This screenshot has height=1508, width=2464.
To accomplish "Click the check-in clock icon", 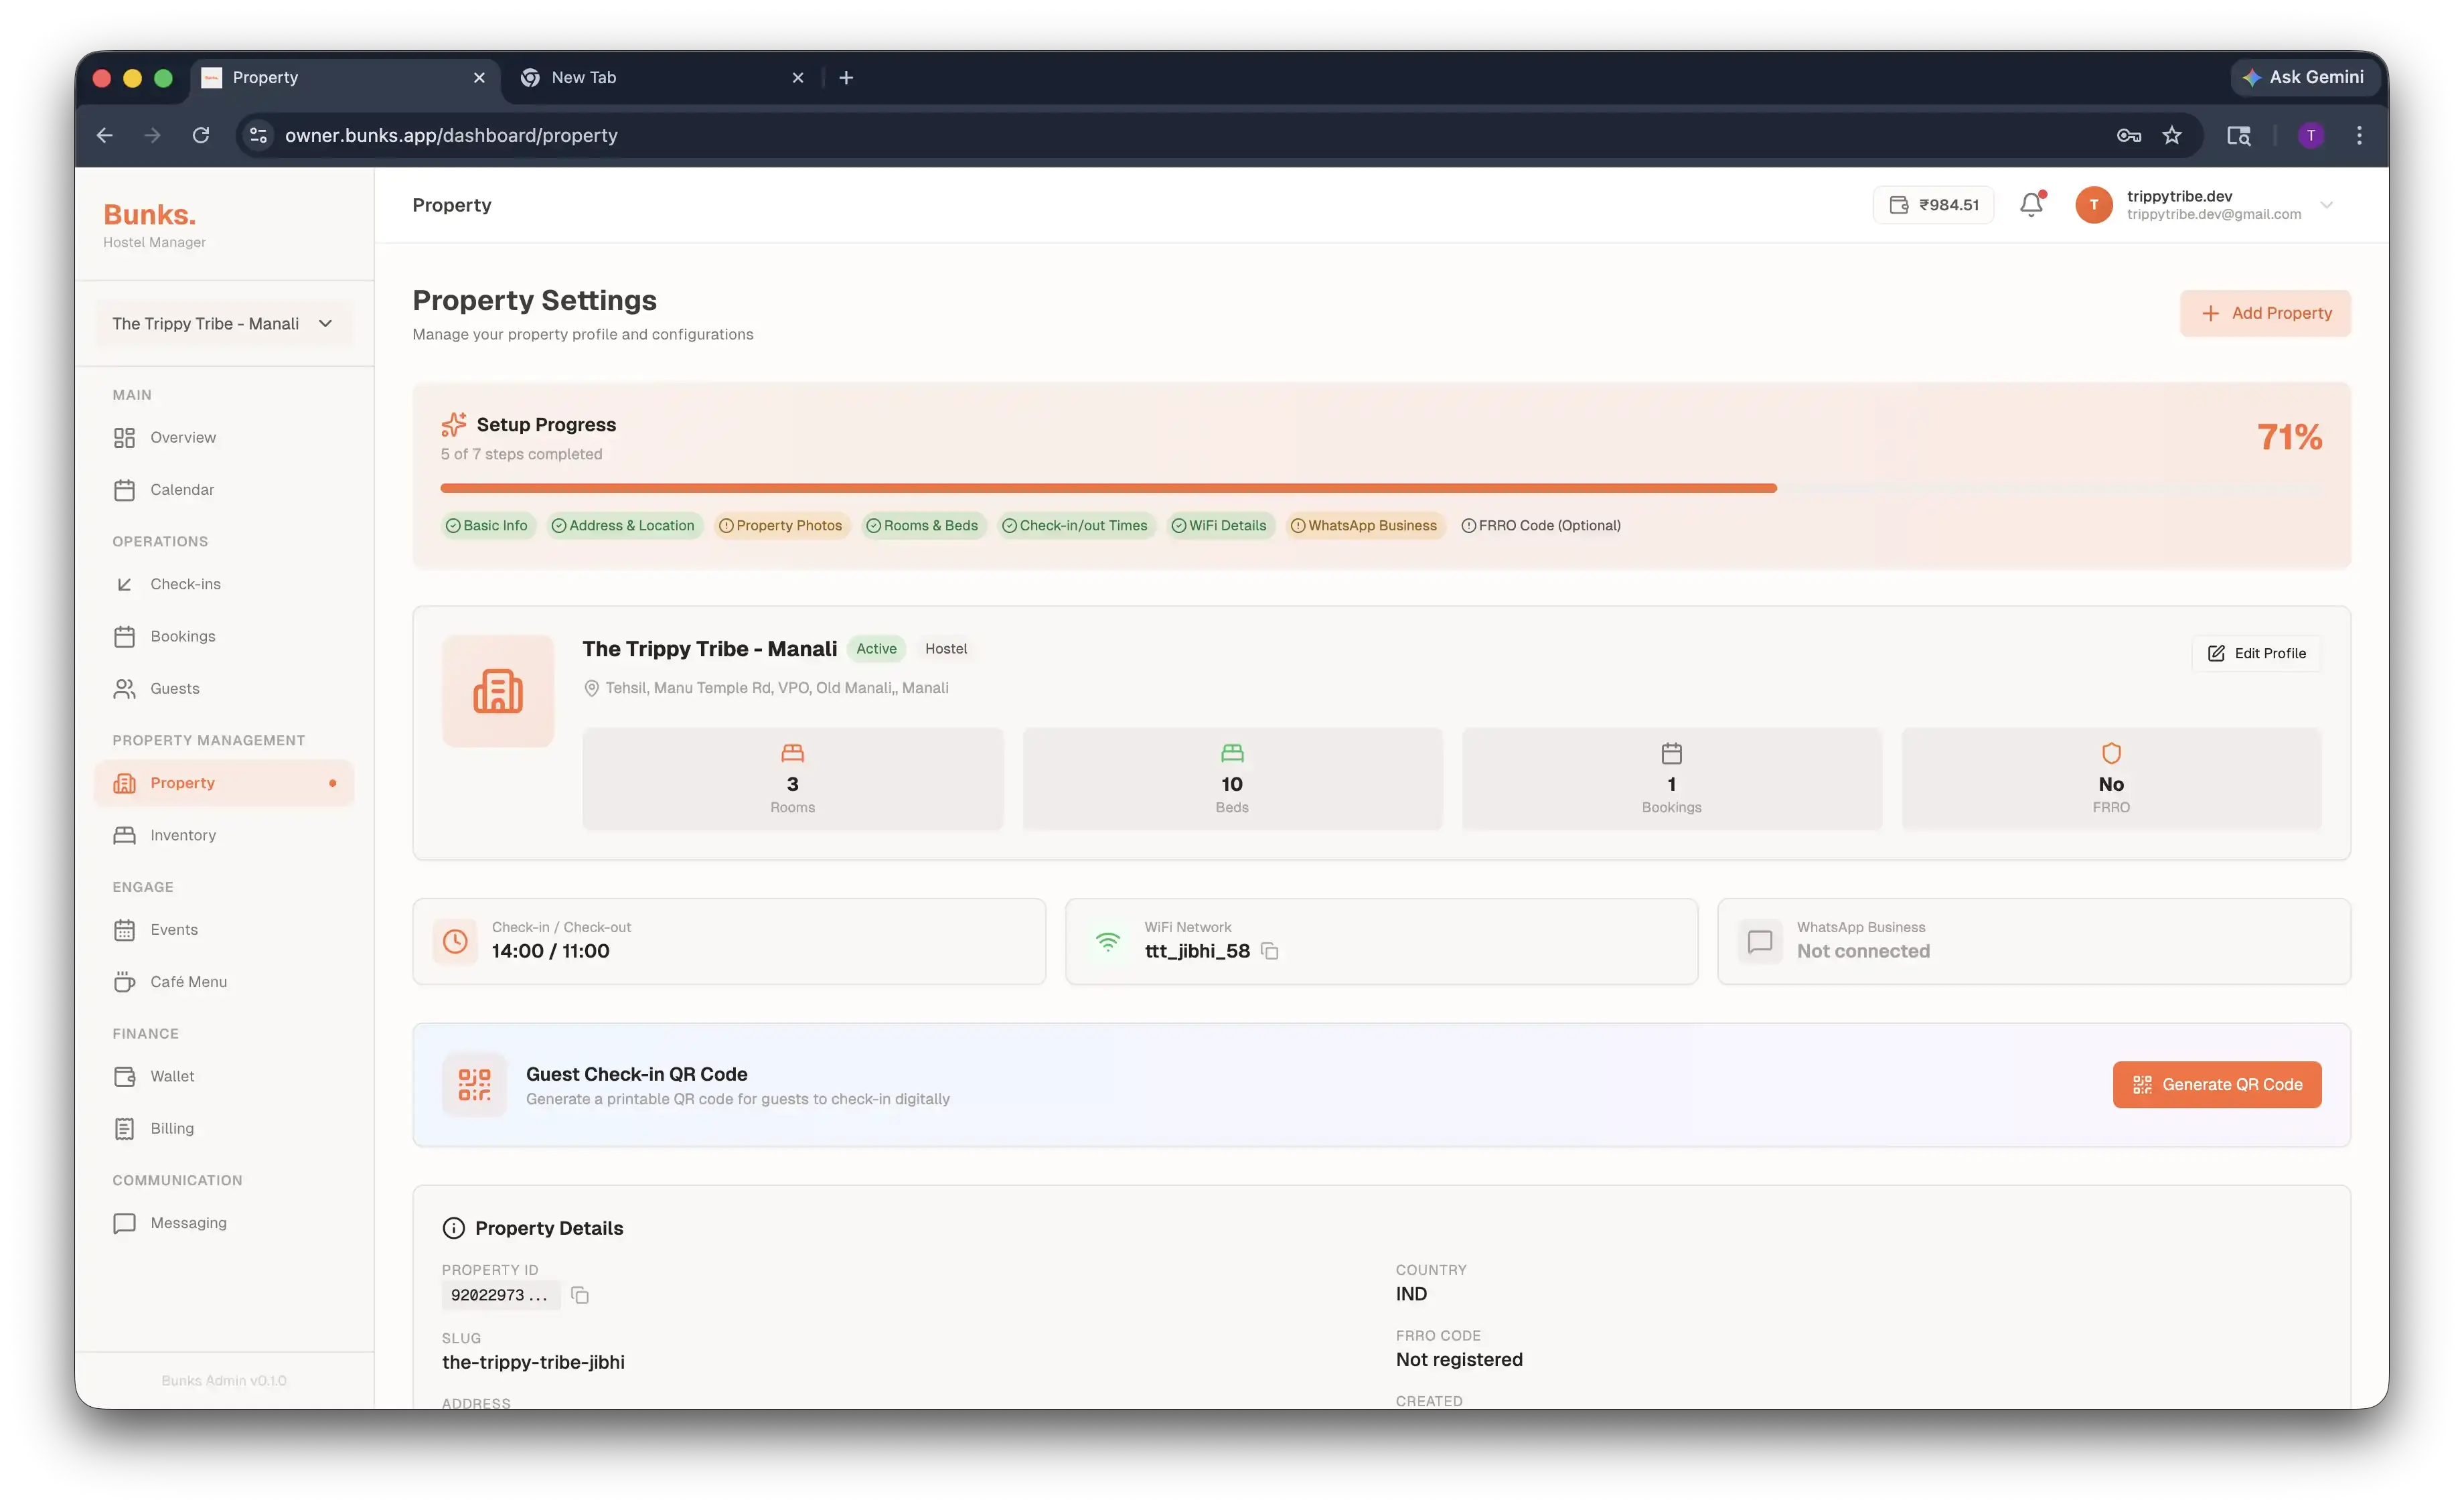I will click(455, 941).
